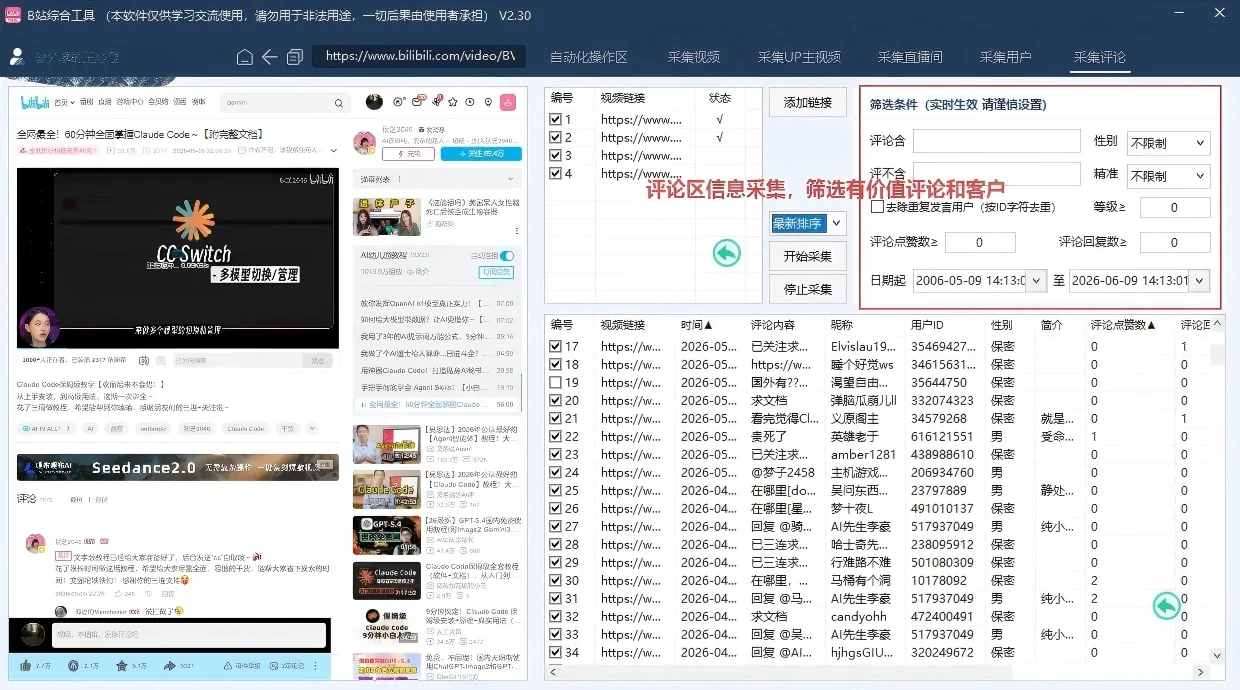Image resolution: width=1240 pixels, height=690 pixels.
Task: Click the 订阅合集 button
Action: click(x=497, y=272)
